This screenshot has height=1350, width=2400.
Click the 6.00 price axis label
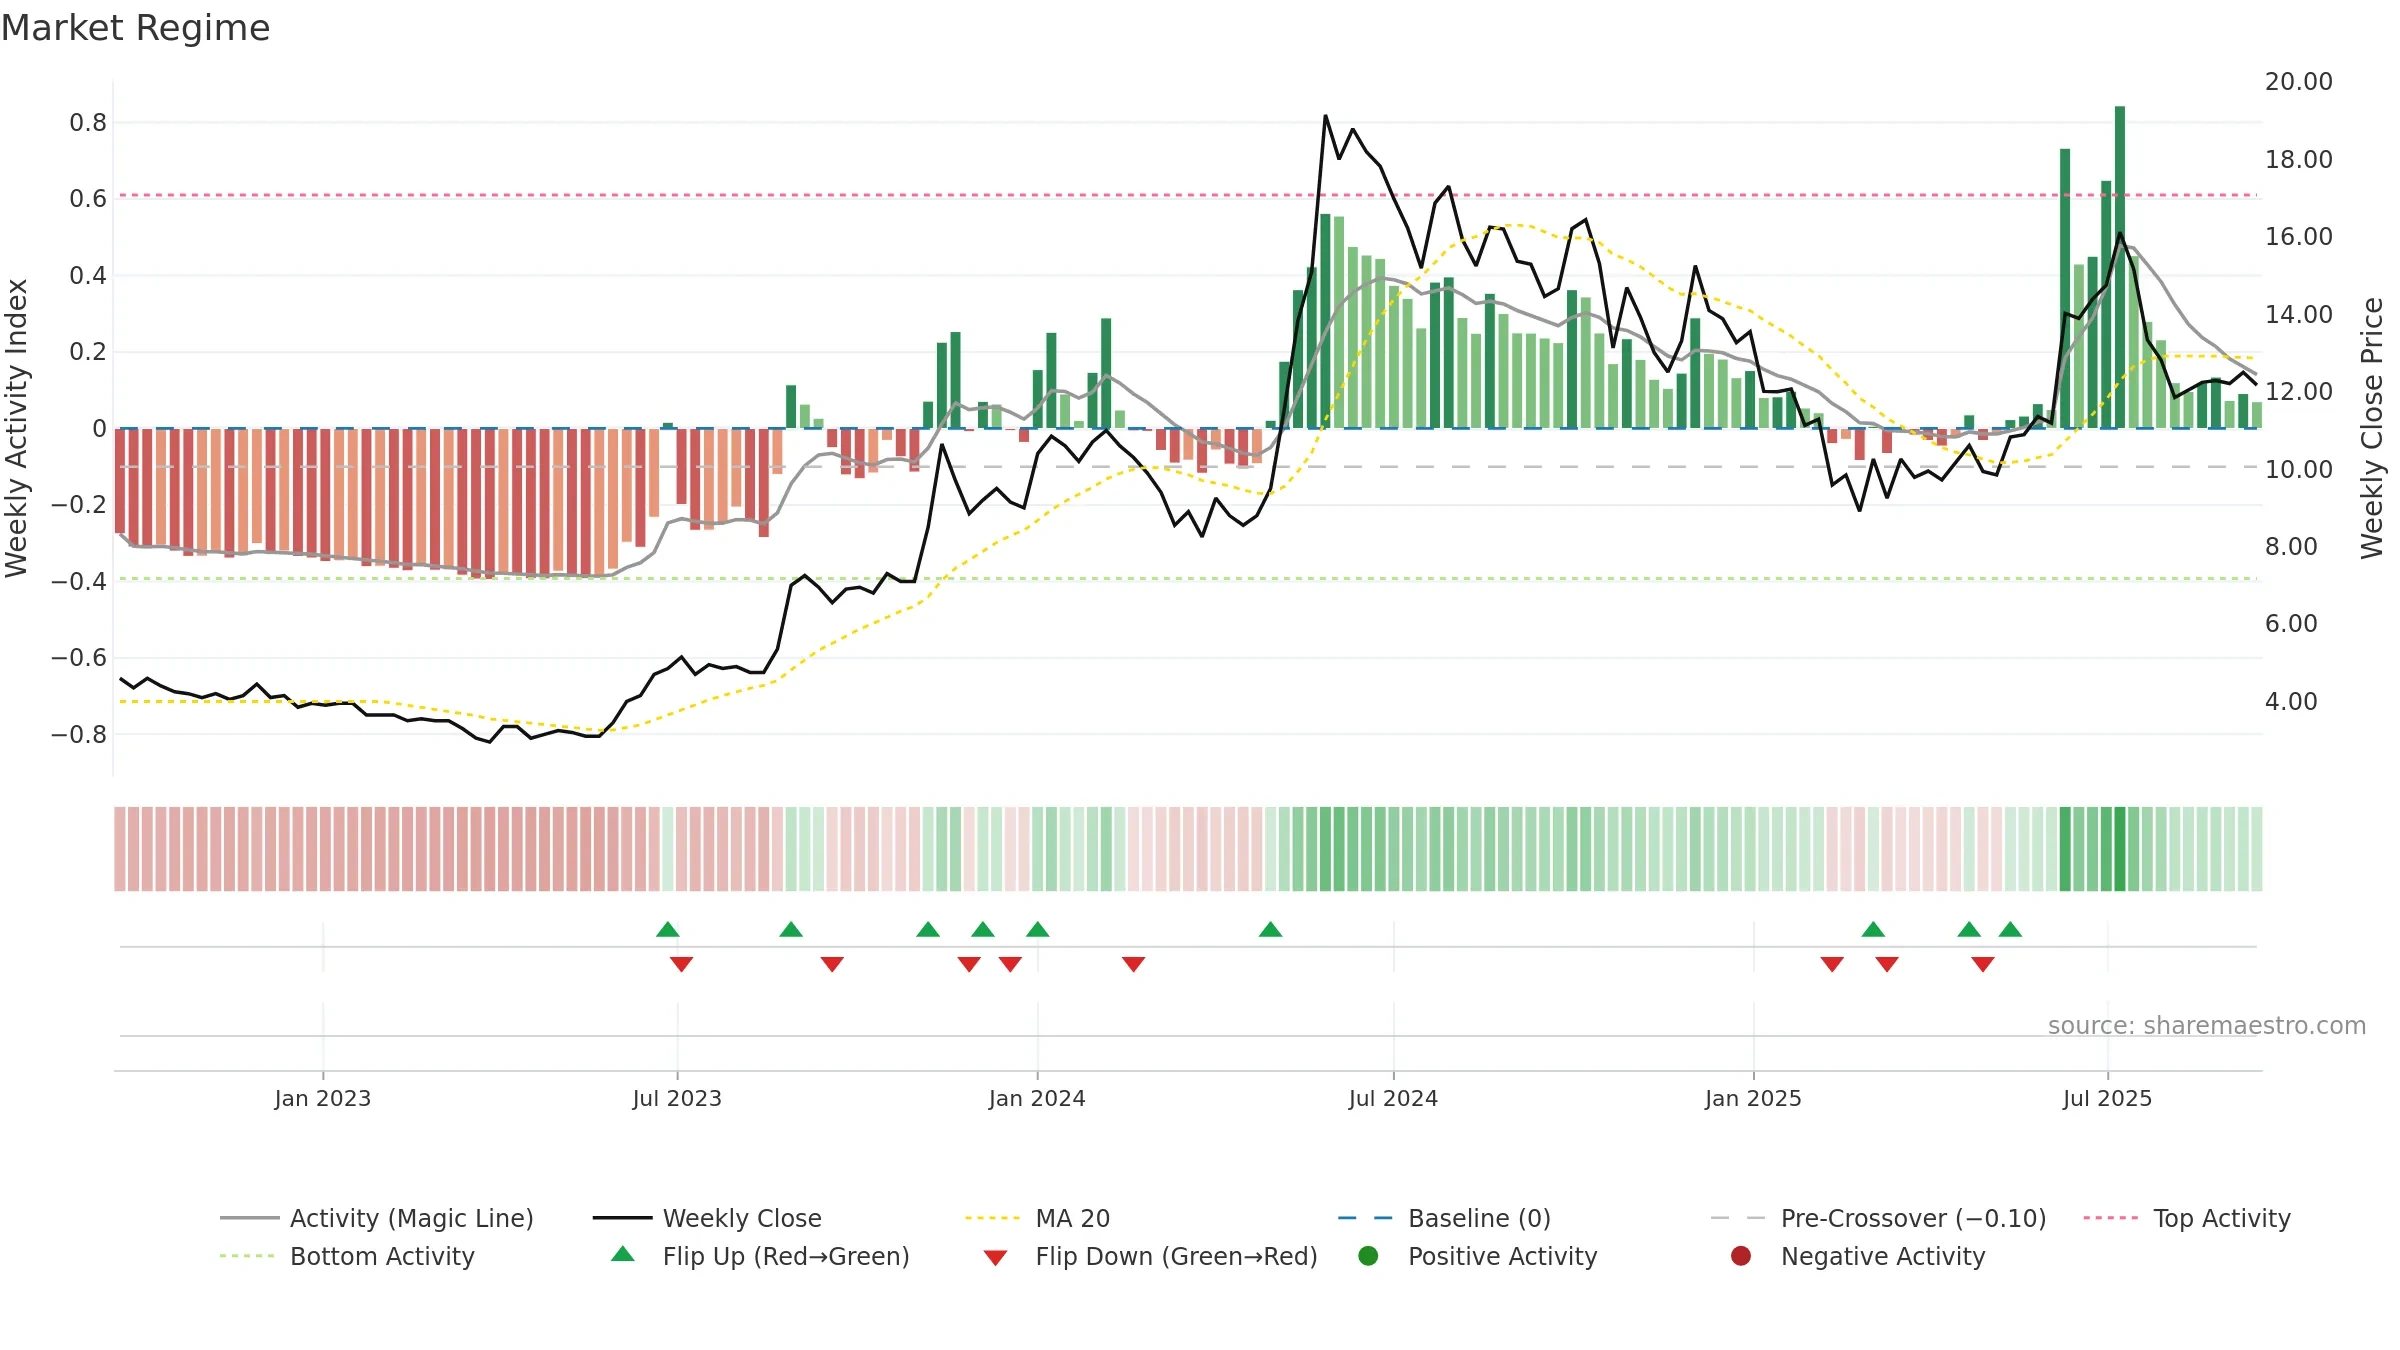pyautogui.click(x=2291, y=623)
